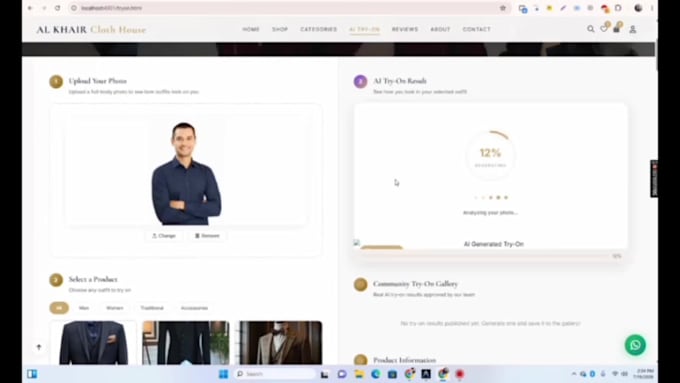This screenshot has width=680, height=383.
Task: Click the AL KHAIR Cloth House logo
Action: (x=91, y=29)
